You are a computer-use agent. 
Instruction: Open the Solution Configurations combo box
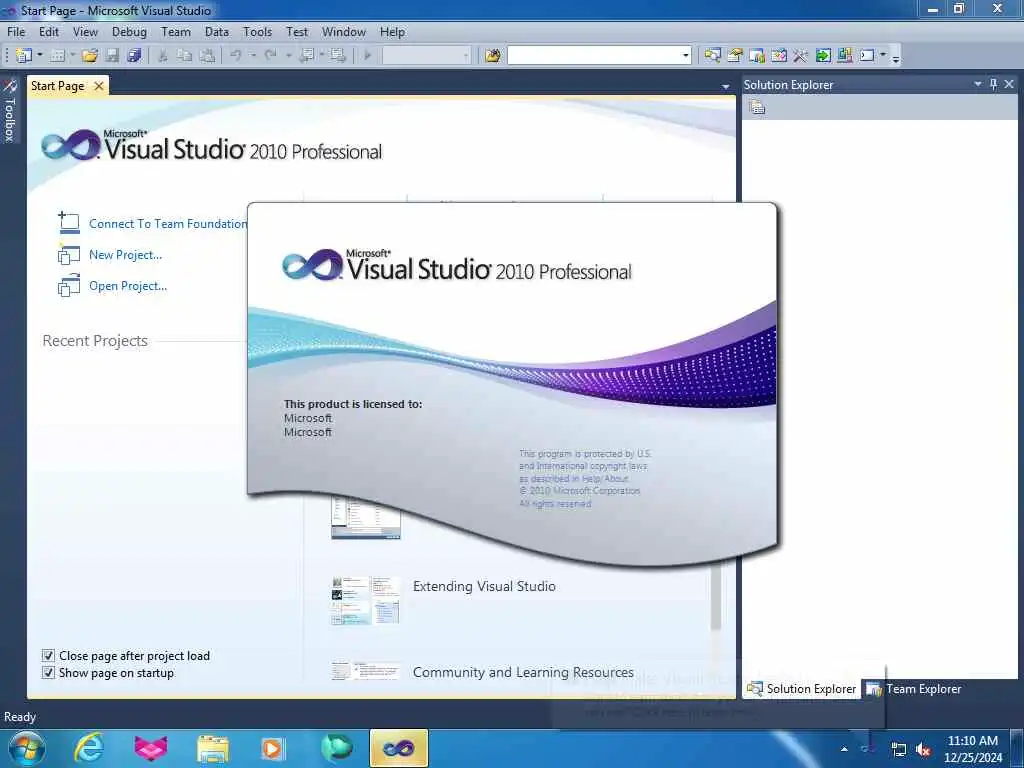click(x=426, y=56)
